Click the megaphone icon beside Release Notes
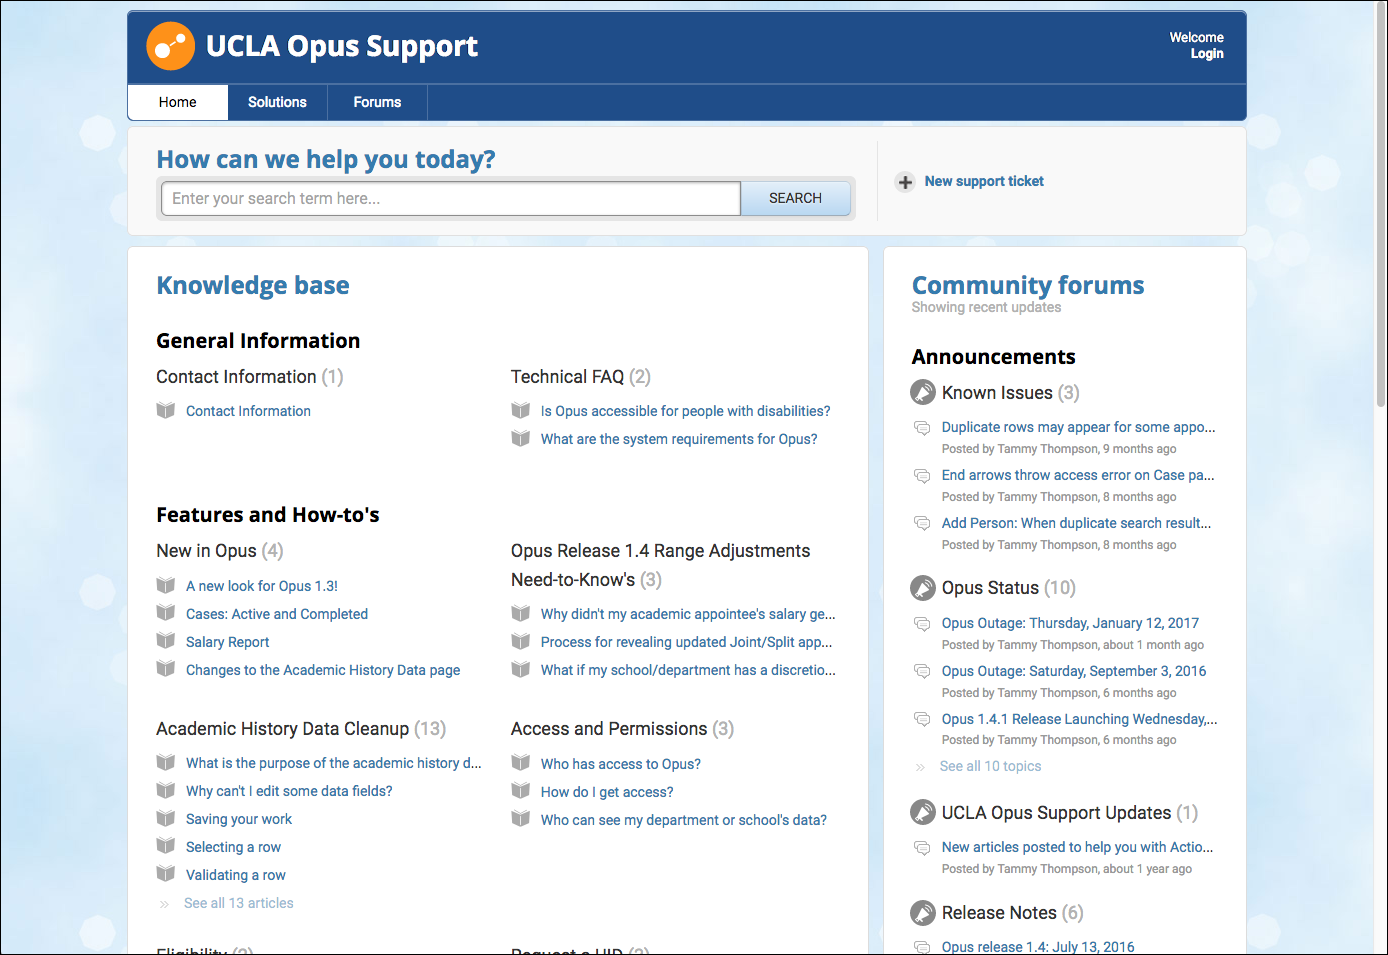Image resolution: width=1388 pixels, height=955 pixels. [x=923, y=913]
